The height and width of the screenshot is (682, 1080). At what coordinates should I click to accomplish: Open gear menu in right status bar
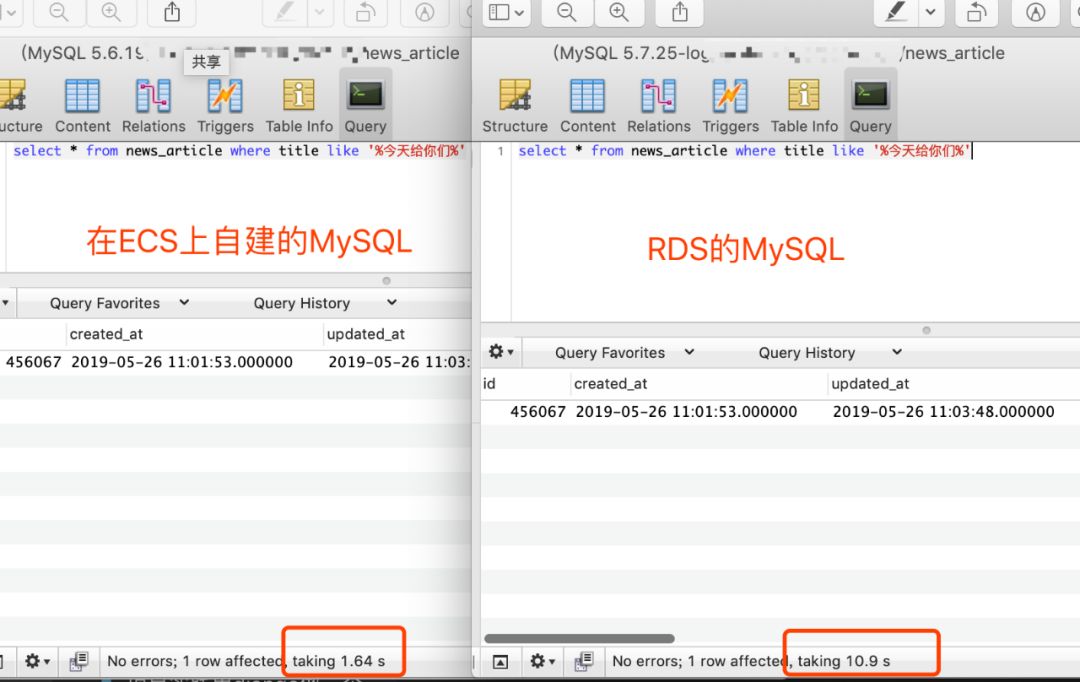(541, 661)
